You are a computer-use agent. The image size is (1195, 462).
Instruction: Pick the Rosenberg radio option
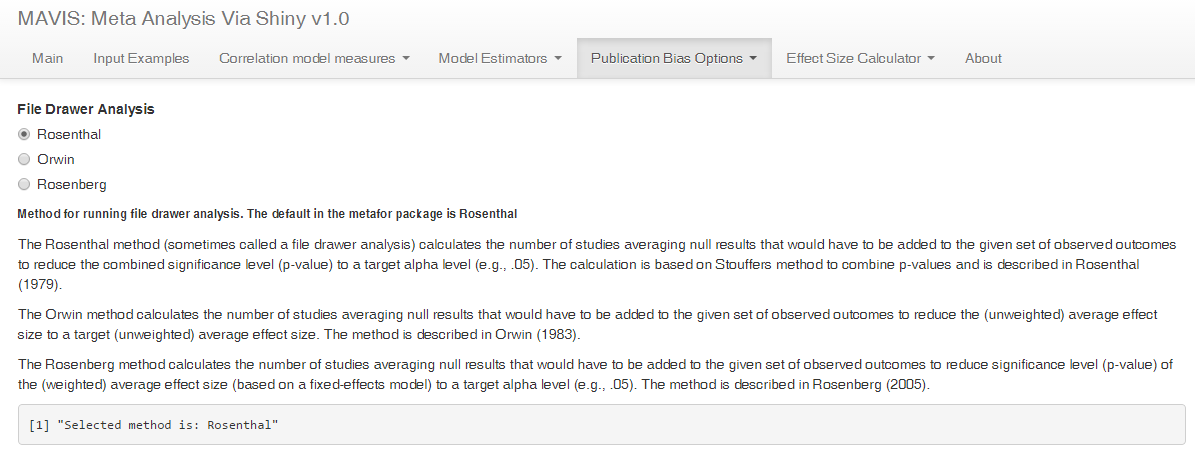click(24, 184)
